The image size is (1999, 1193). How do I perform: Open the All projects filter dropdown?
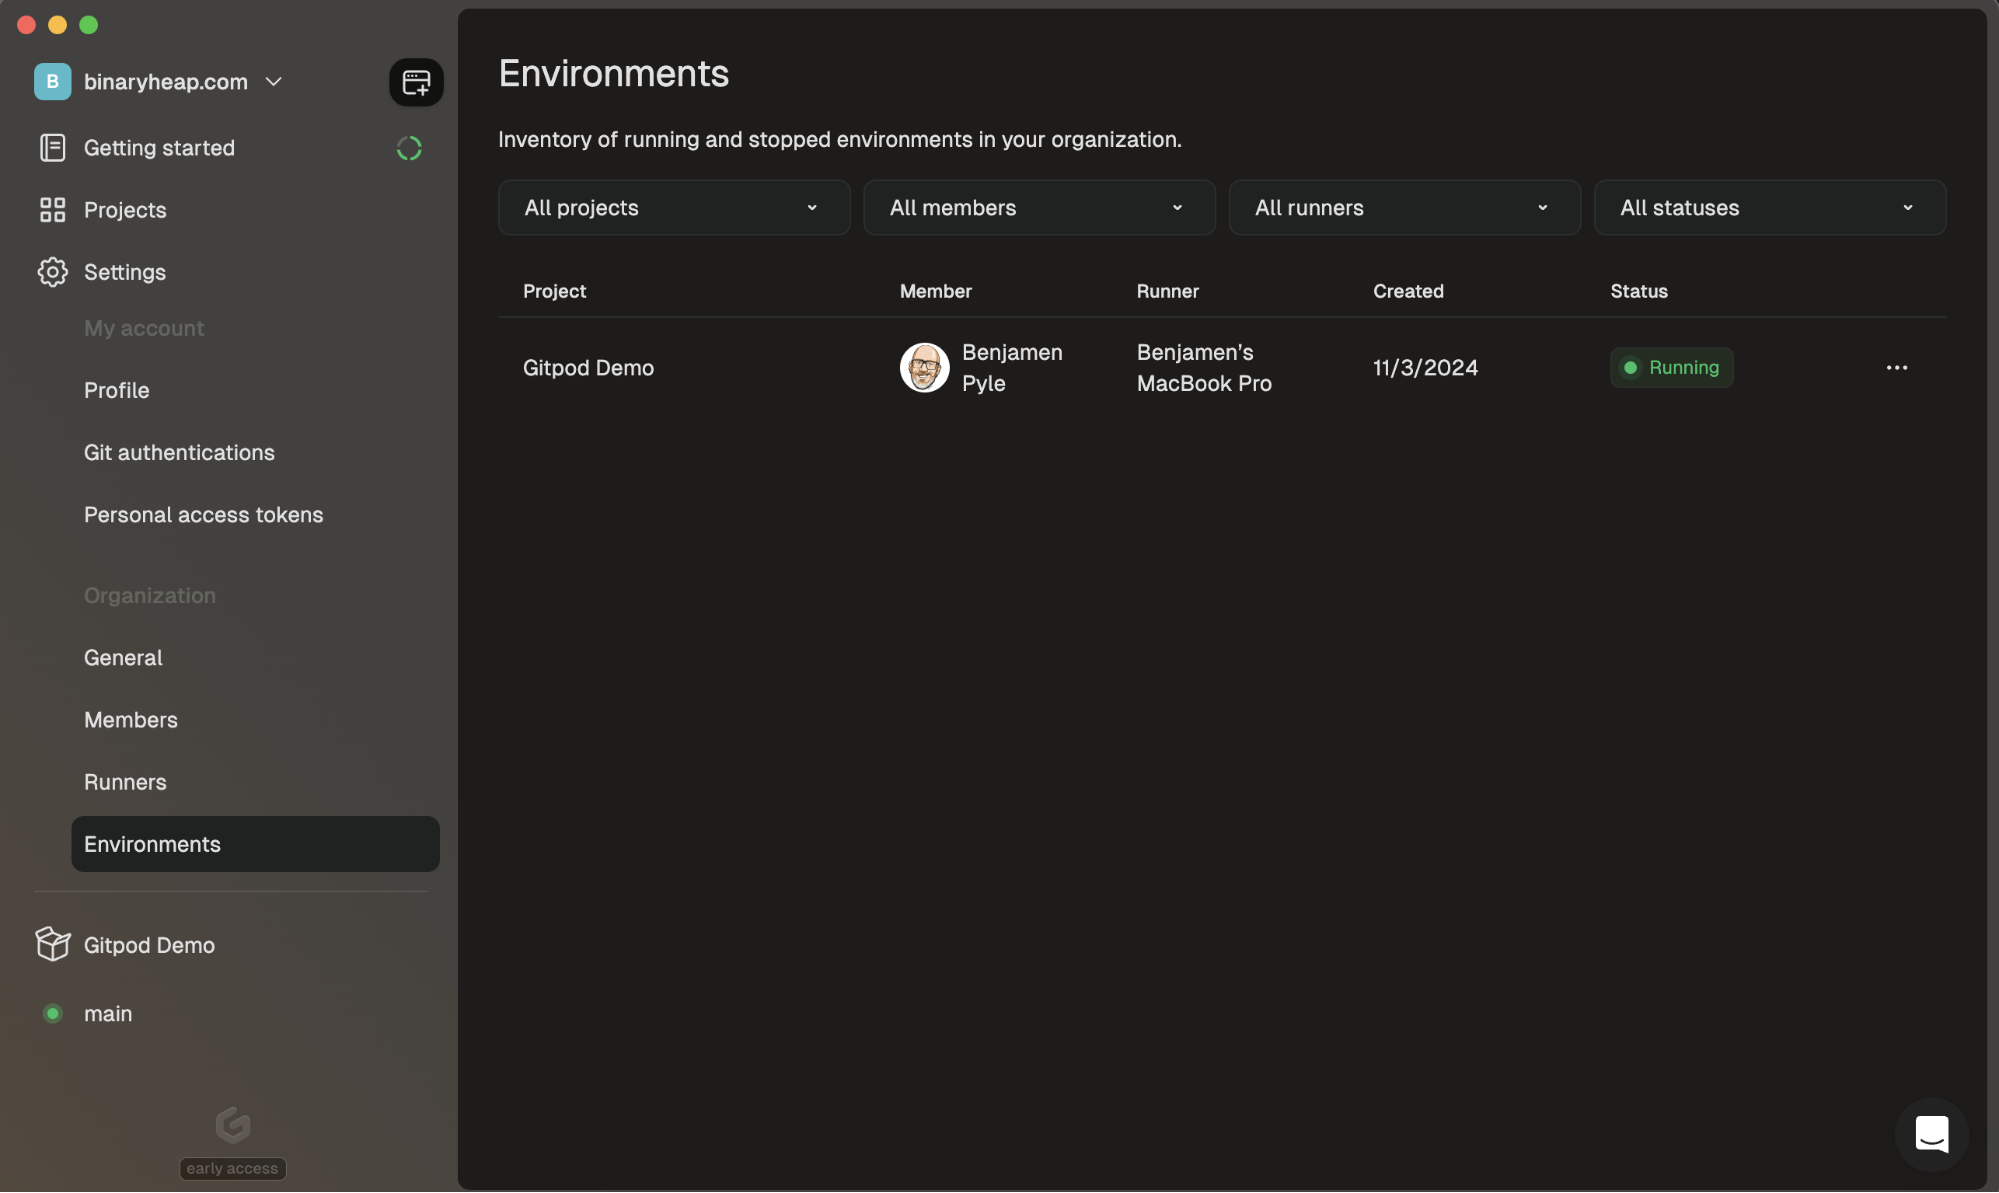click(x=674, y=208)
